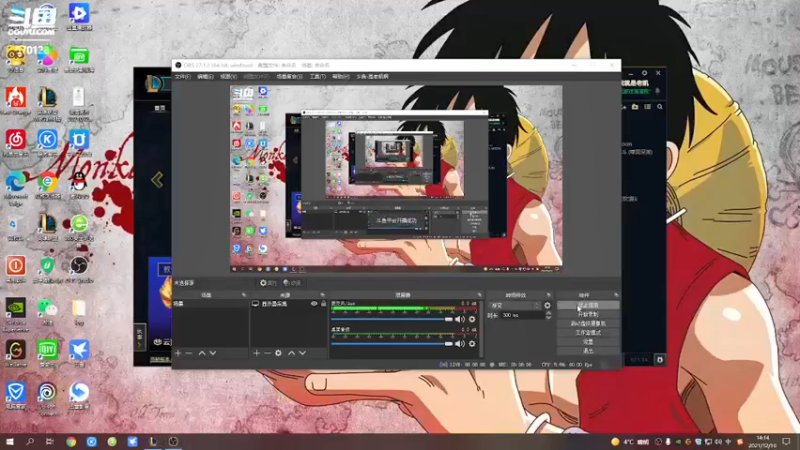Toggle the eye visibility of display capture source
This screenshot has height=450, width=800.
314,304
